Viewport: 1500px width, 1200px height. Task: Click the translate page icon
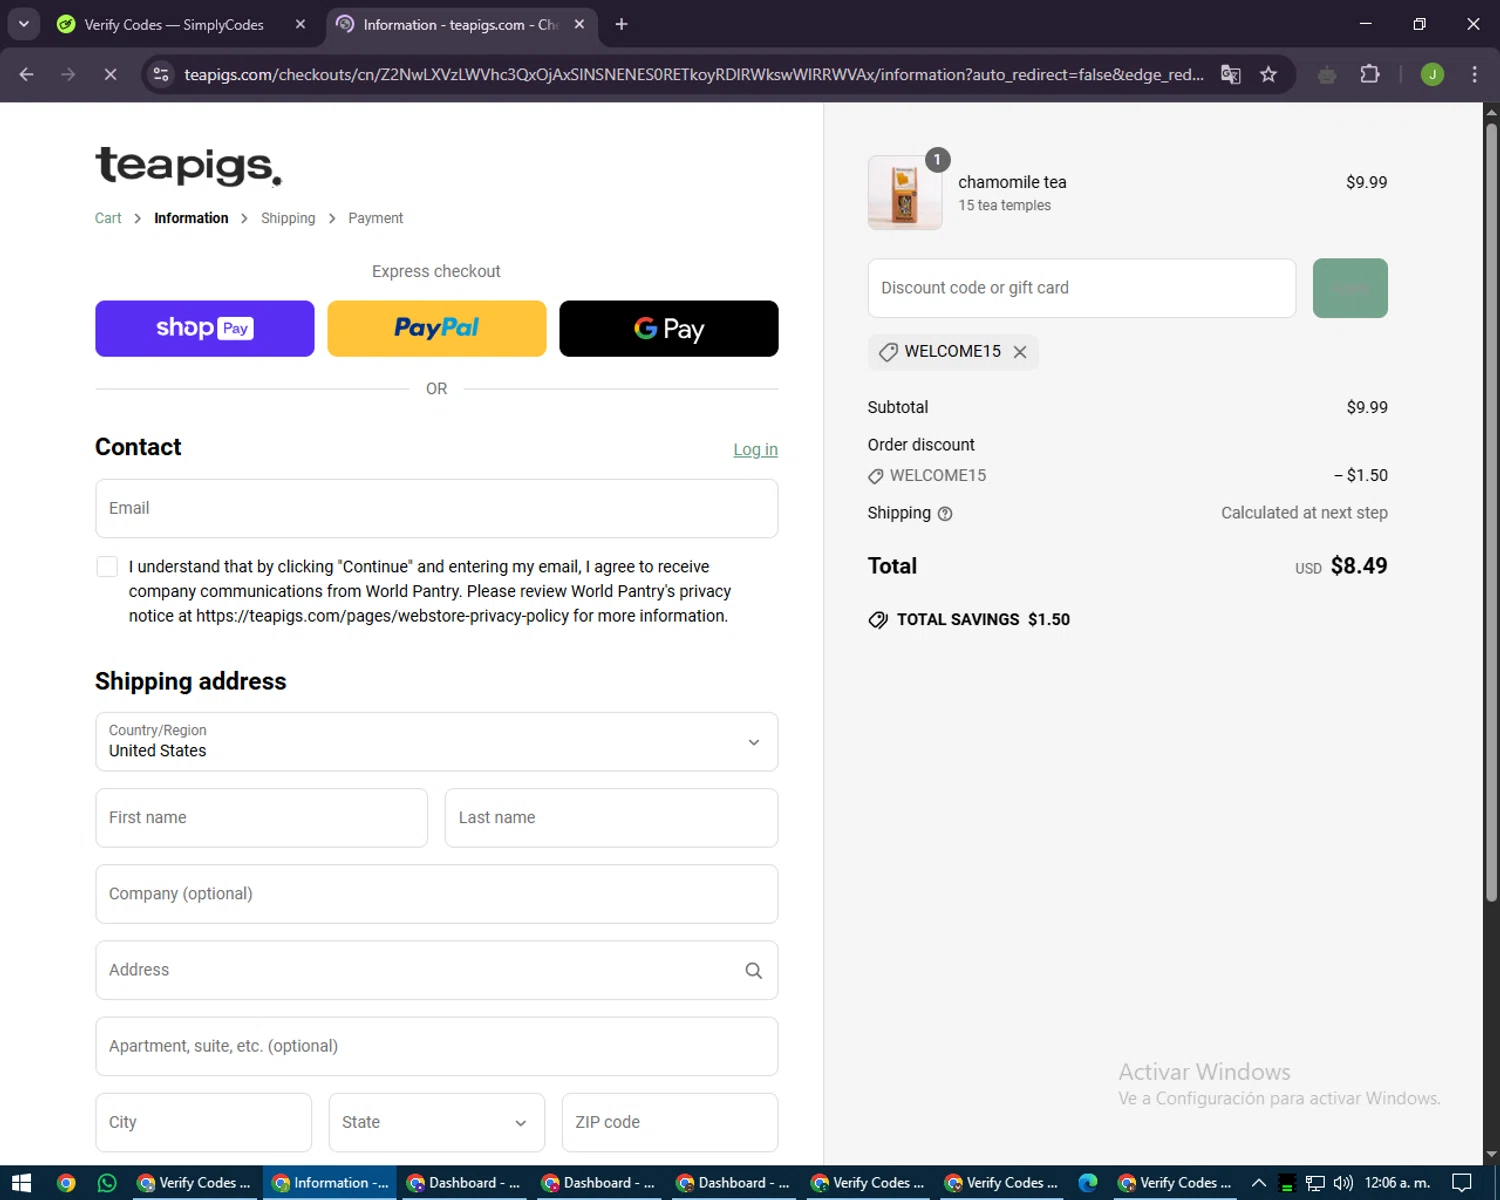tap(1231, 74)
